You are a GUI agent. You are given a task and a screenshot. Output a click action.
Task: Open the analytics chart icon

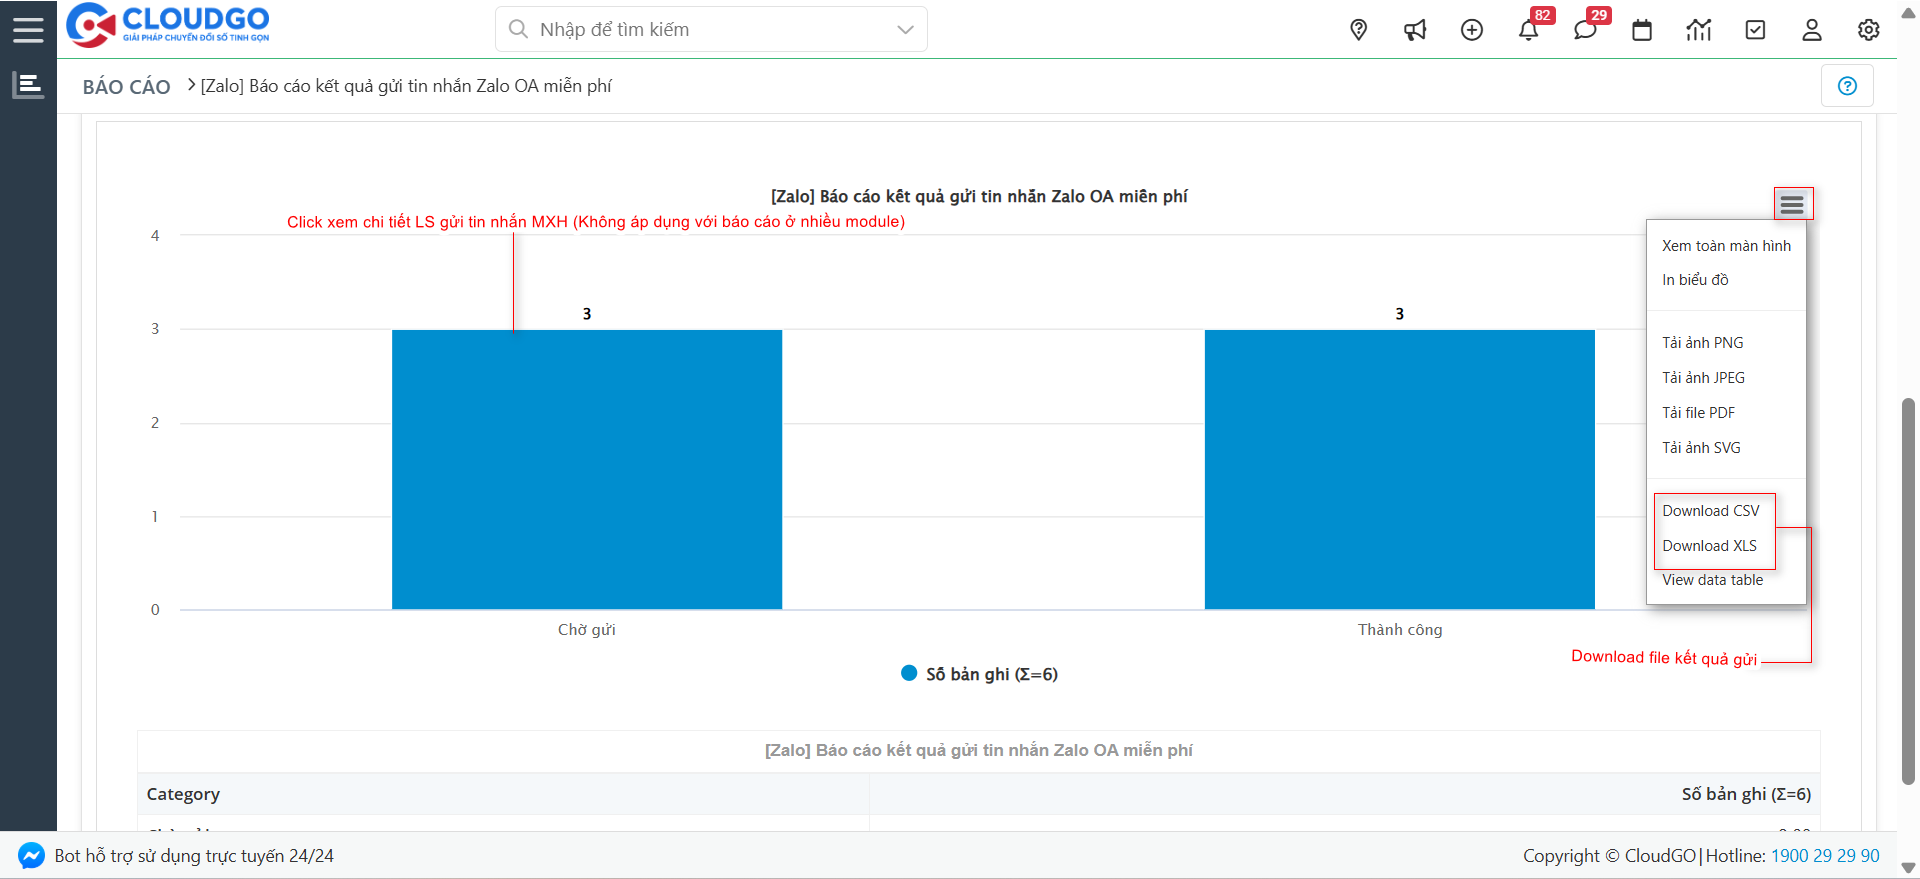[x=1698, y=30]
